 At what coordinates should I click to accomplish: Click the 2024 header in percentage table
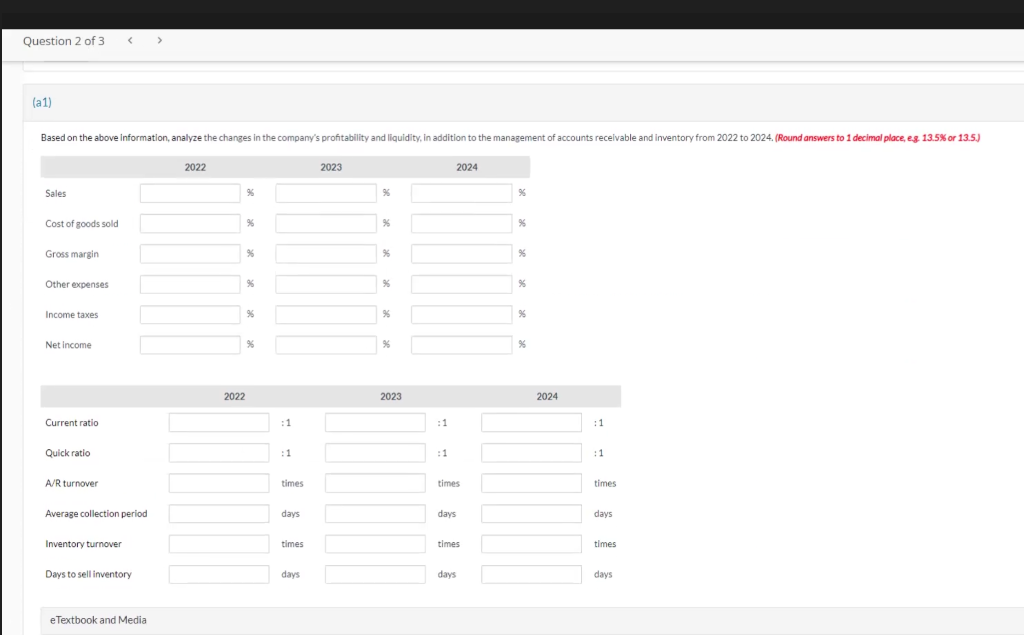click(467, 167)
